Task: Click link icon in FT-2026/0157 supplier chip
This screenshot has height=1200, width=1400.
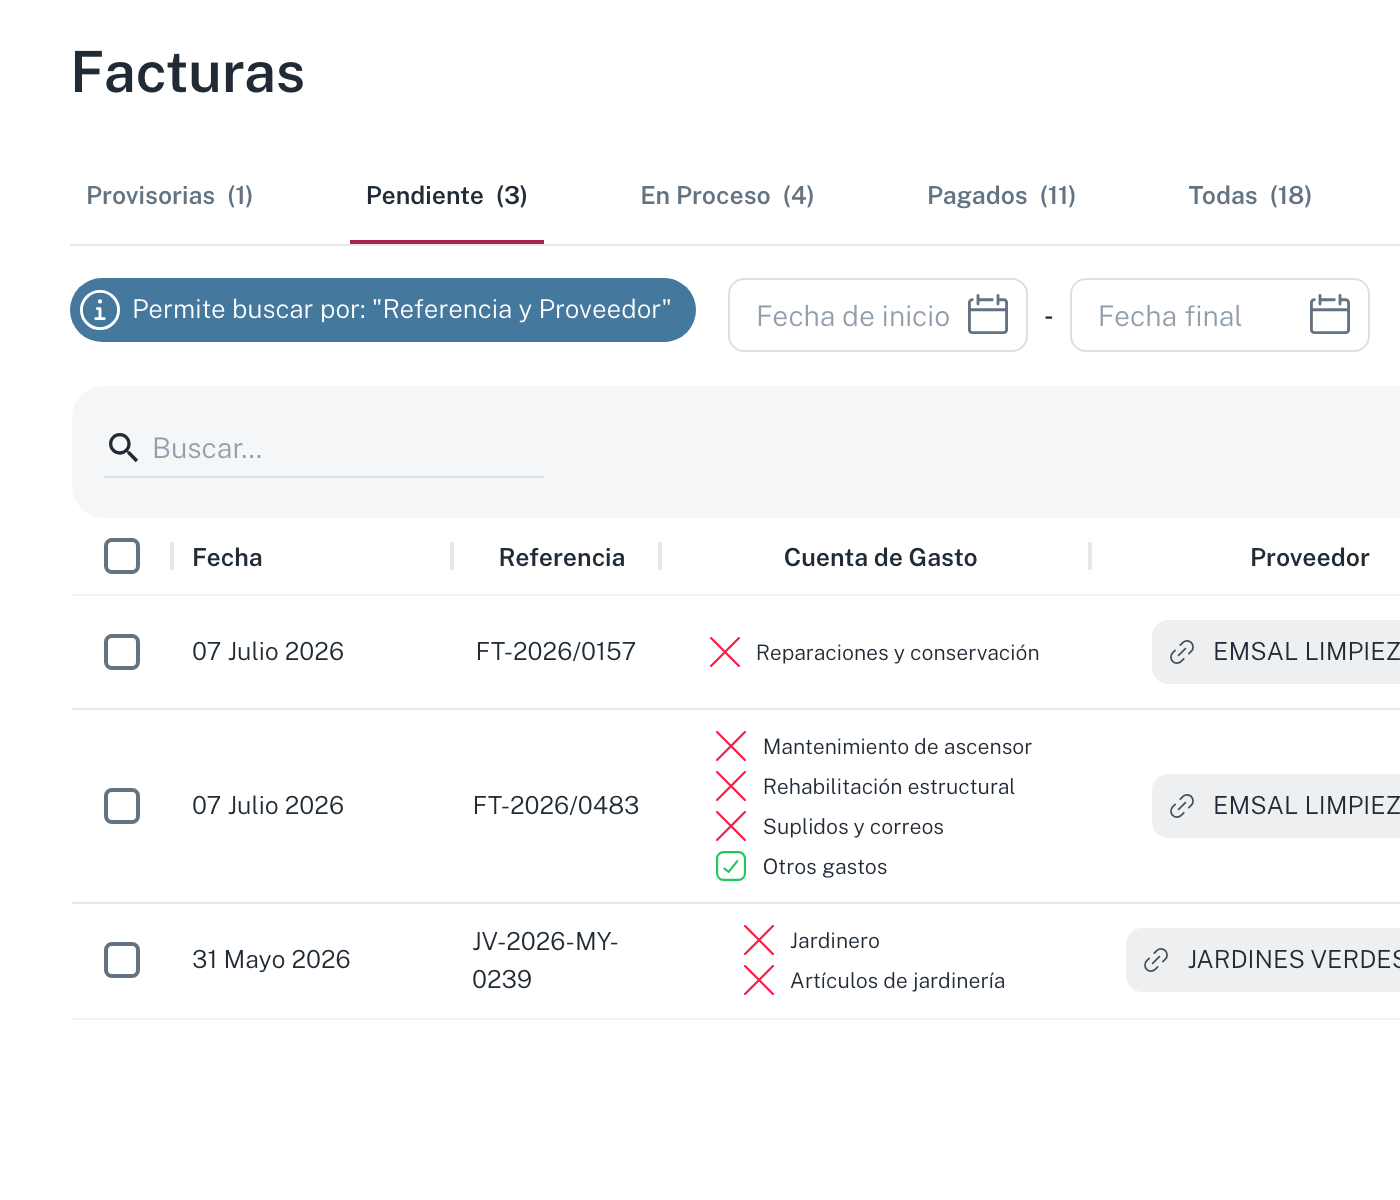Action: coord(1182,652)
